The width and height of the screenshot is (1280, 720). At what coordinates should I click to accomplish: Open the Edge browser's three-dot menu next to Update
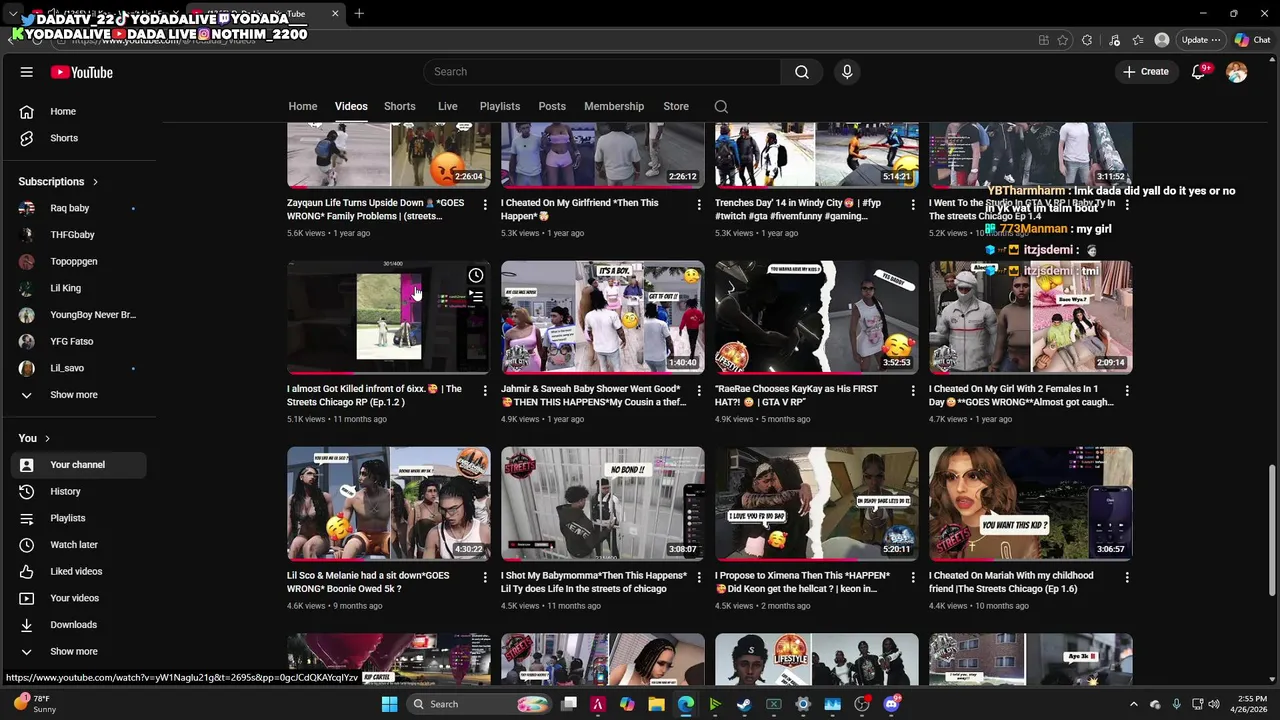pos(1216,40)
